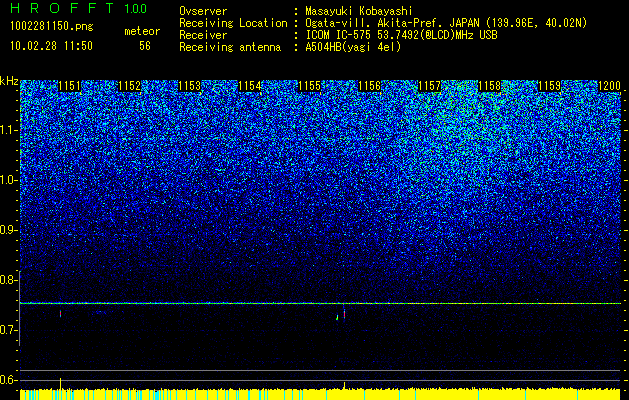Click the red meteor echo near 1155
The height and width of the screenshot is (400, 629).
point(344,314)
